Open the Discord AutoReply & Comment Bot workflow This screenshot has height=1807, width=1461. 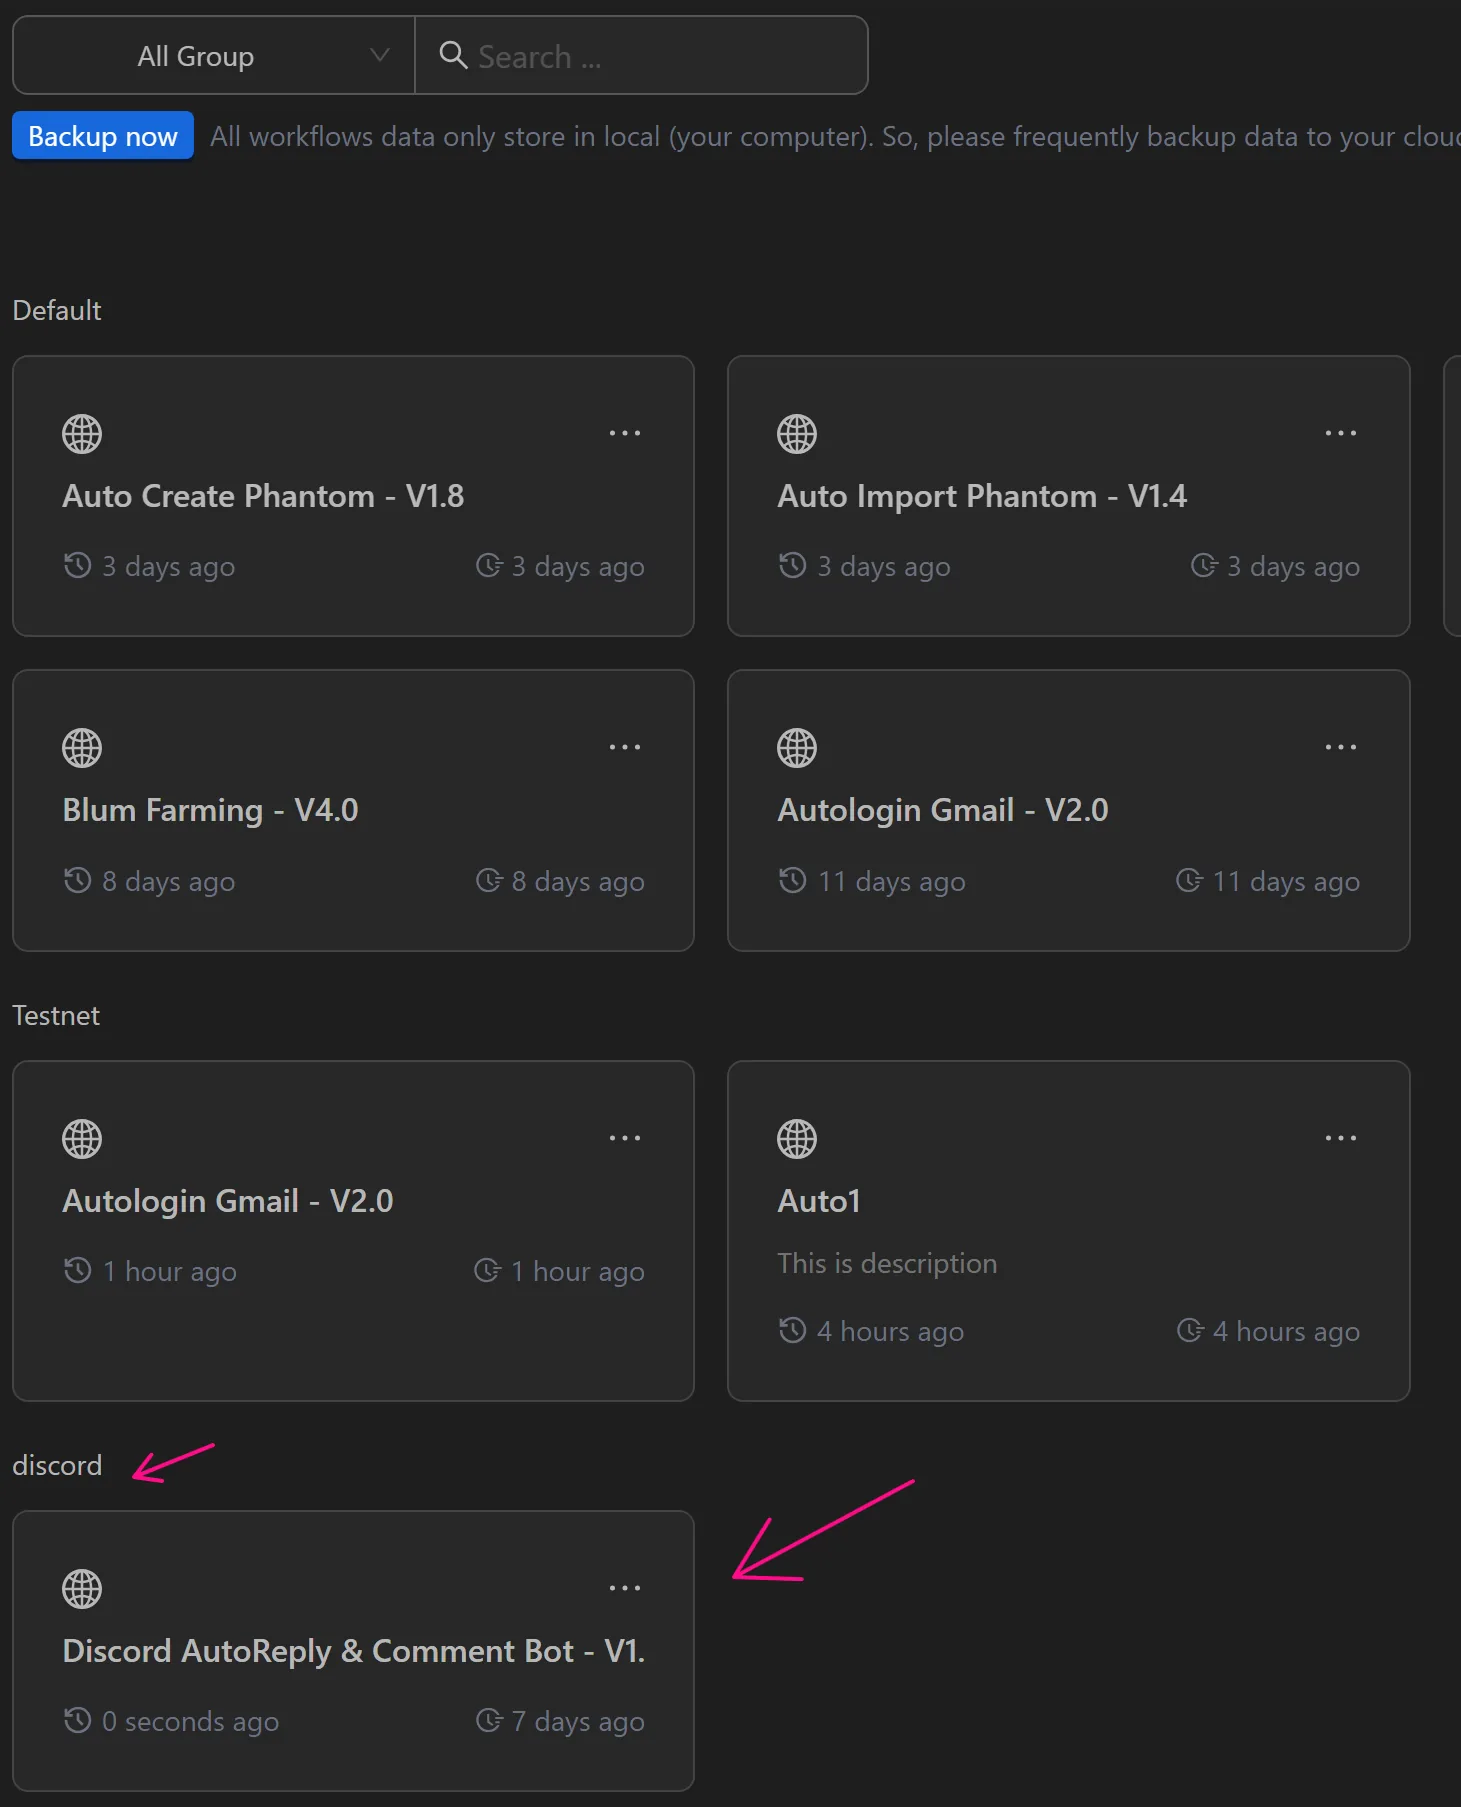click(353, 1651)
